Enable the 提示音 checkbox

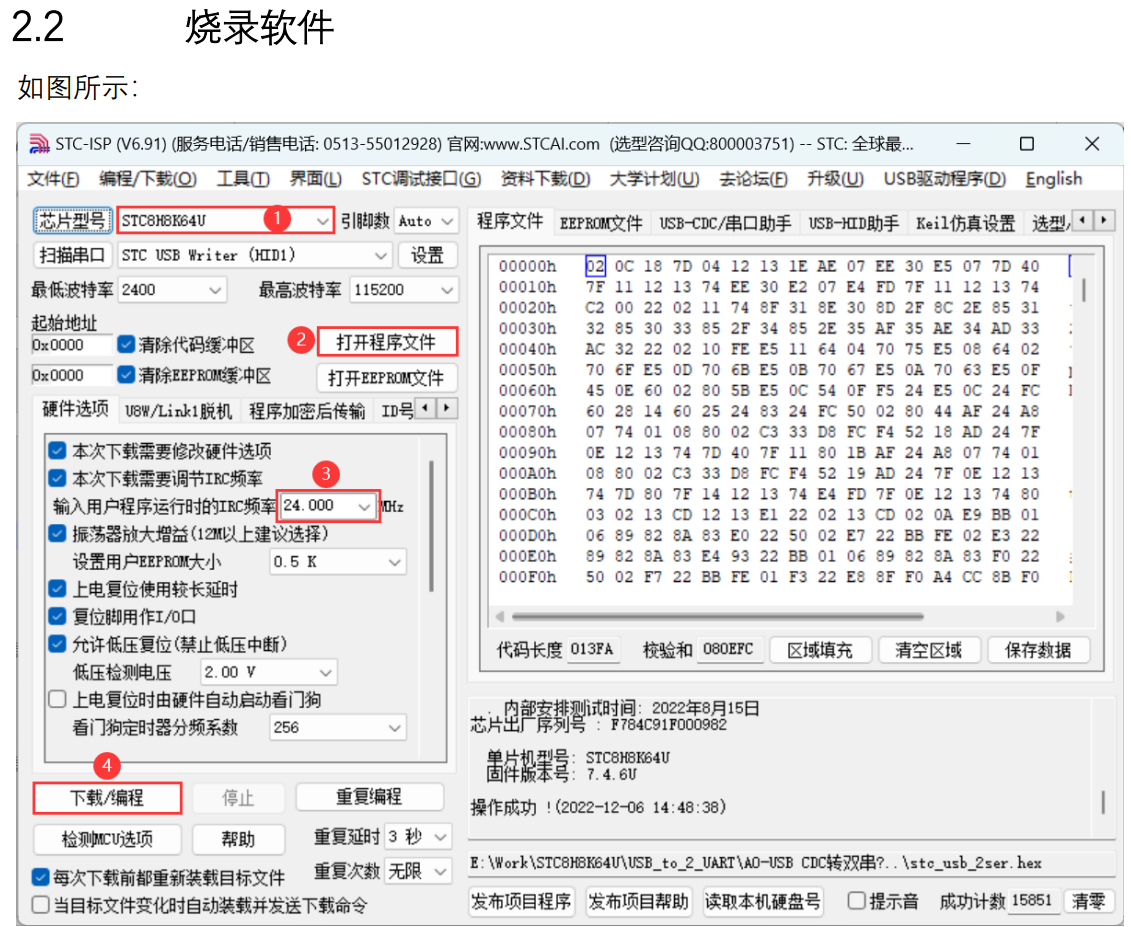856,900
